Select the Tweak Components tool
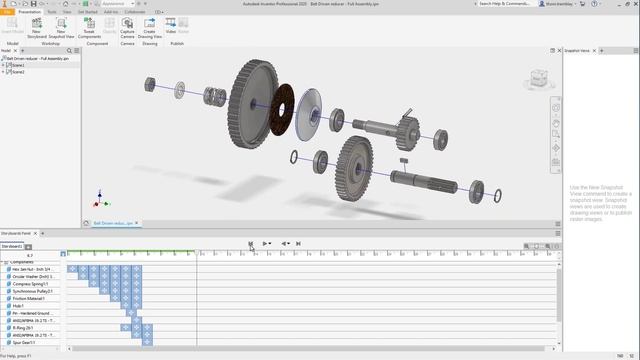This screenshot has width=640, height=360. tap(89, 28)
